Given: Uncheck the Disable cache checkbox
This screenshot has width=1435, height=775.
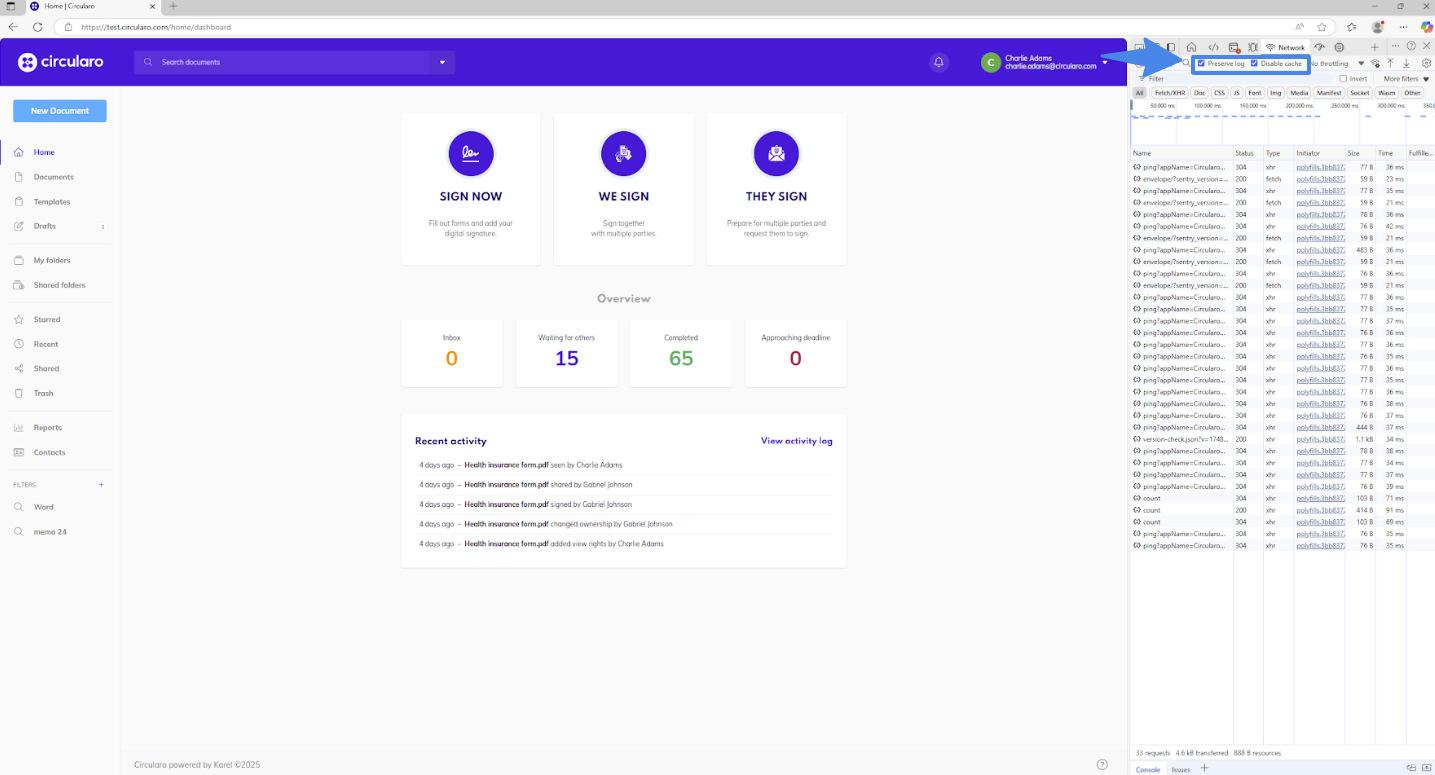Looking at the screenshot, I should tap(1254, 63).
